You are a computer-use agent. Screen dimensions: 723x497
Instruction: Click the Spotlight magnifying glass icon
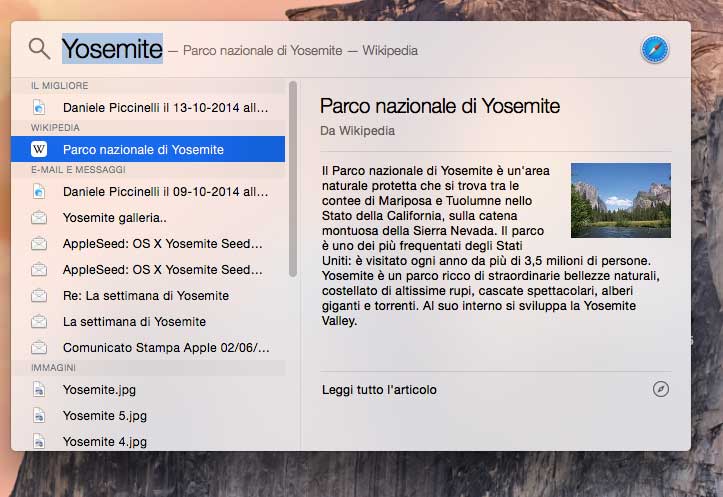tap(39, 49)
